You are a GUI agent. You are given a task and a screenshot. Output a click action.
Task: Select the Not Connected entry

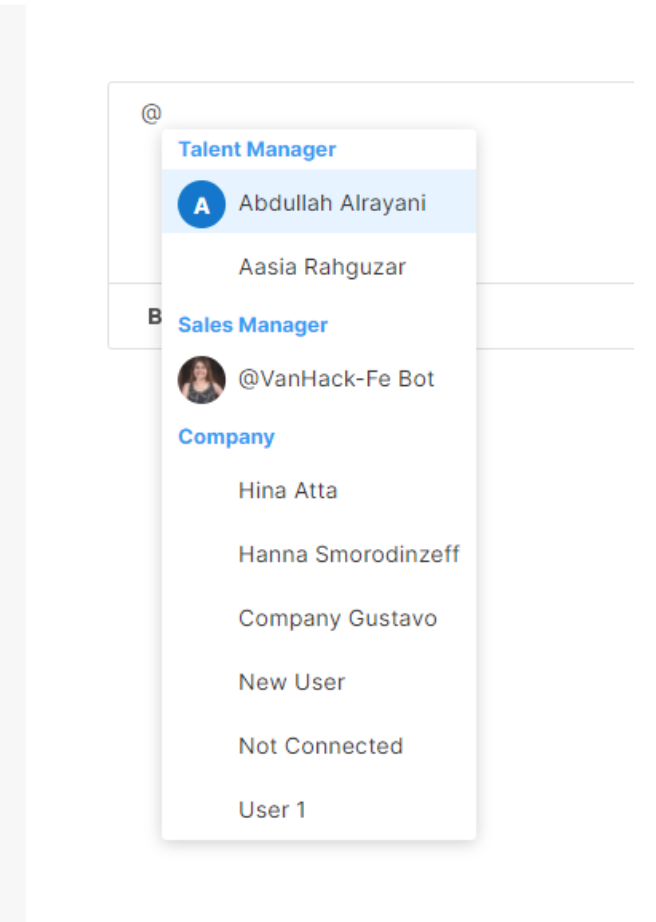coord(319,746)
